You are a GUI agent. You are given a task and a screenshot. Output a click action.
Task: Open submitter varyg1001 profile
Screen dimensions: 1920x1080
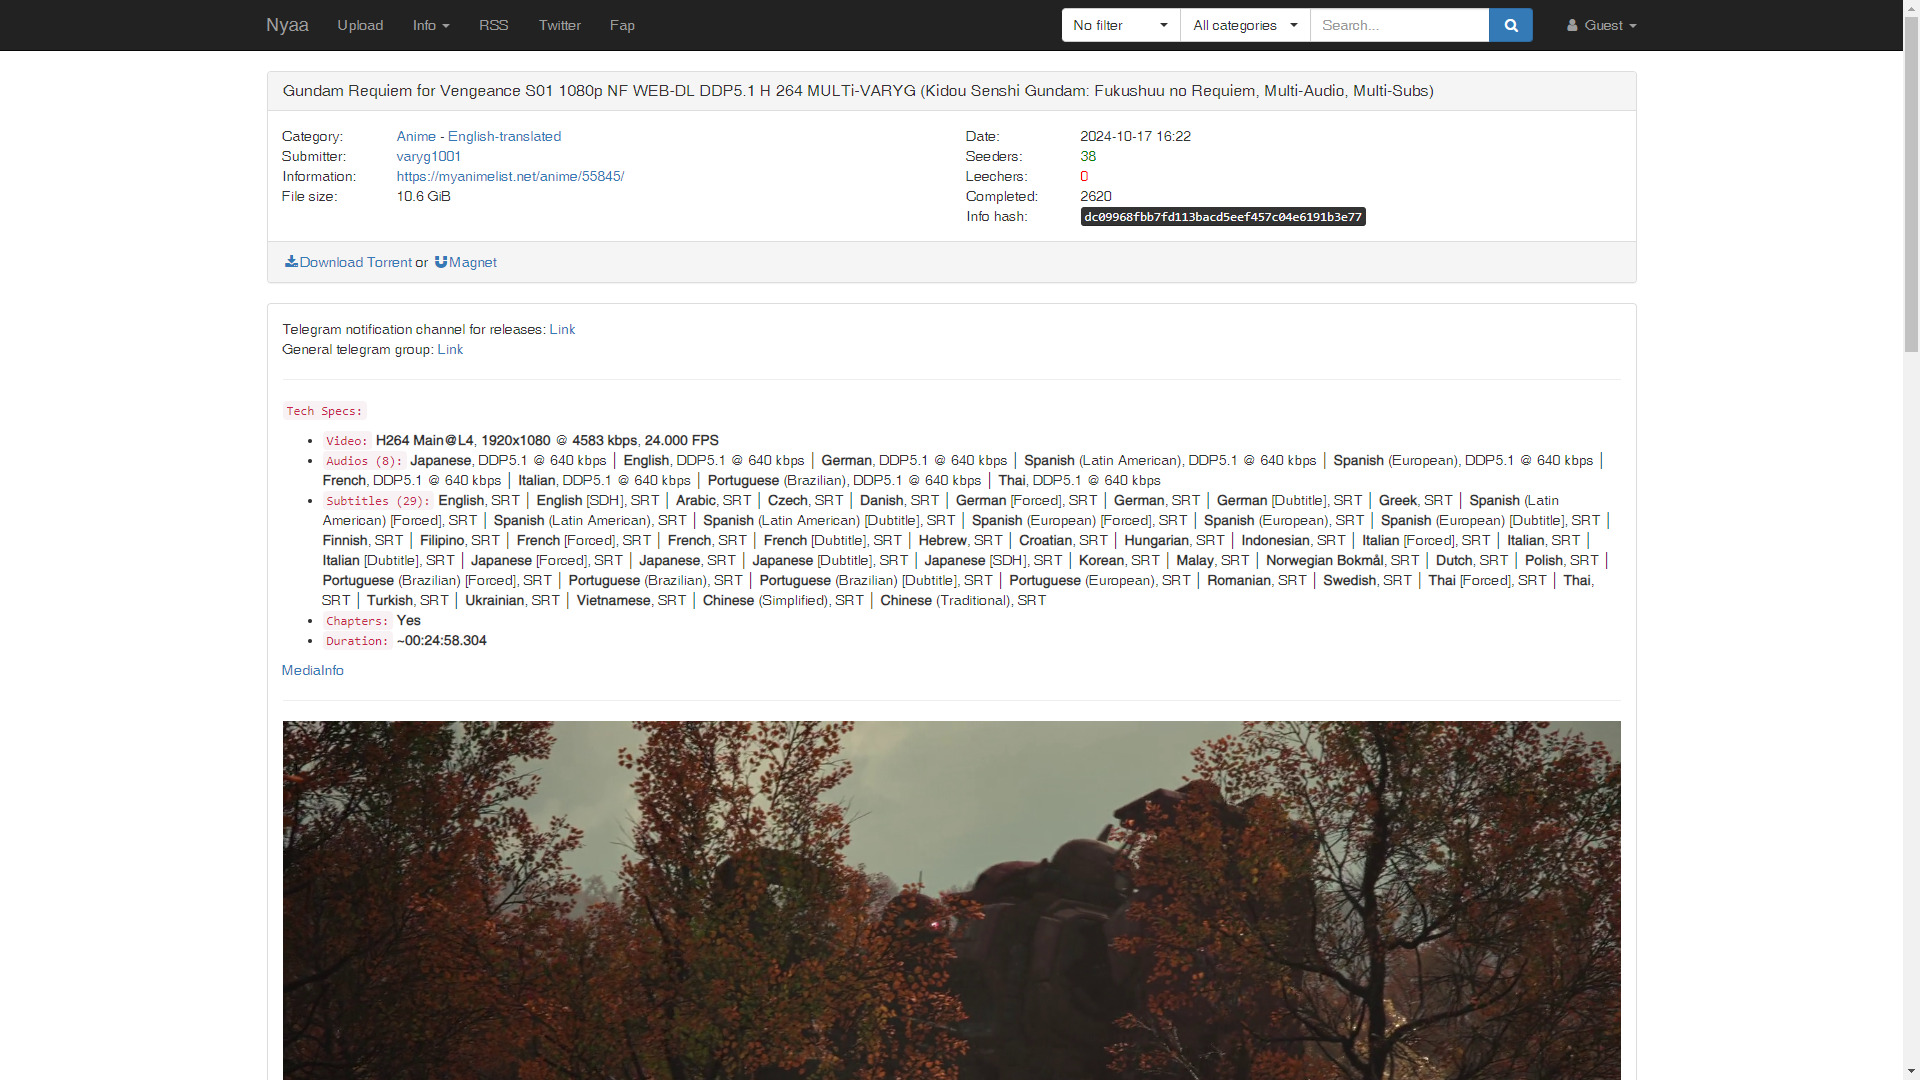point(428,156)
